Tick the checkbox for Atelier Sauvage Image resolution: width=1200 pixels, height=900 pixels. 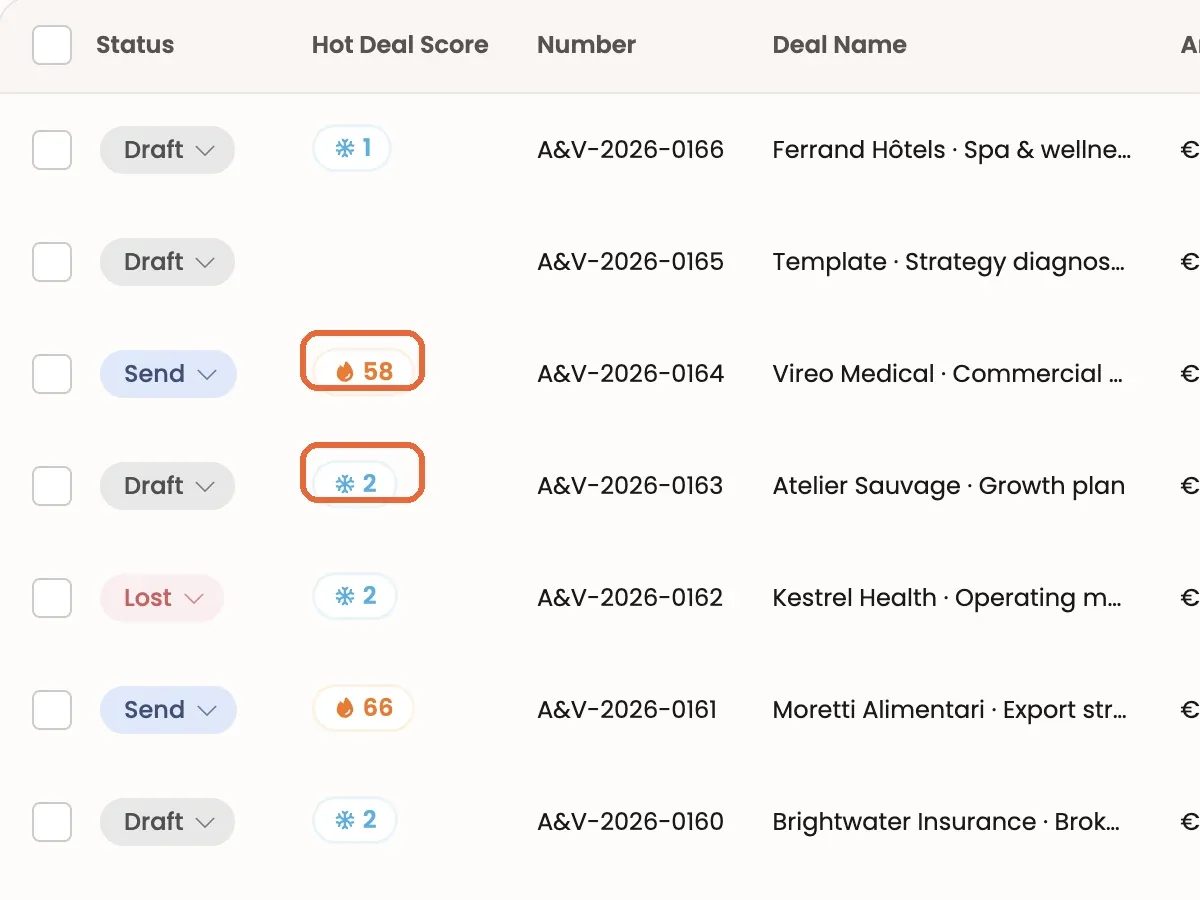point(52,486)
